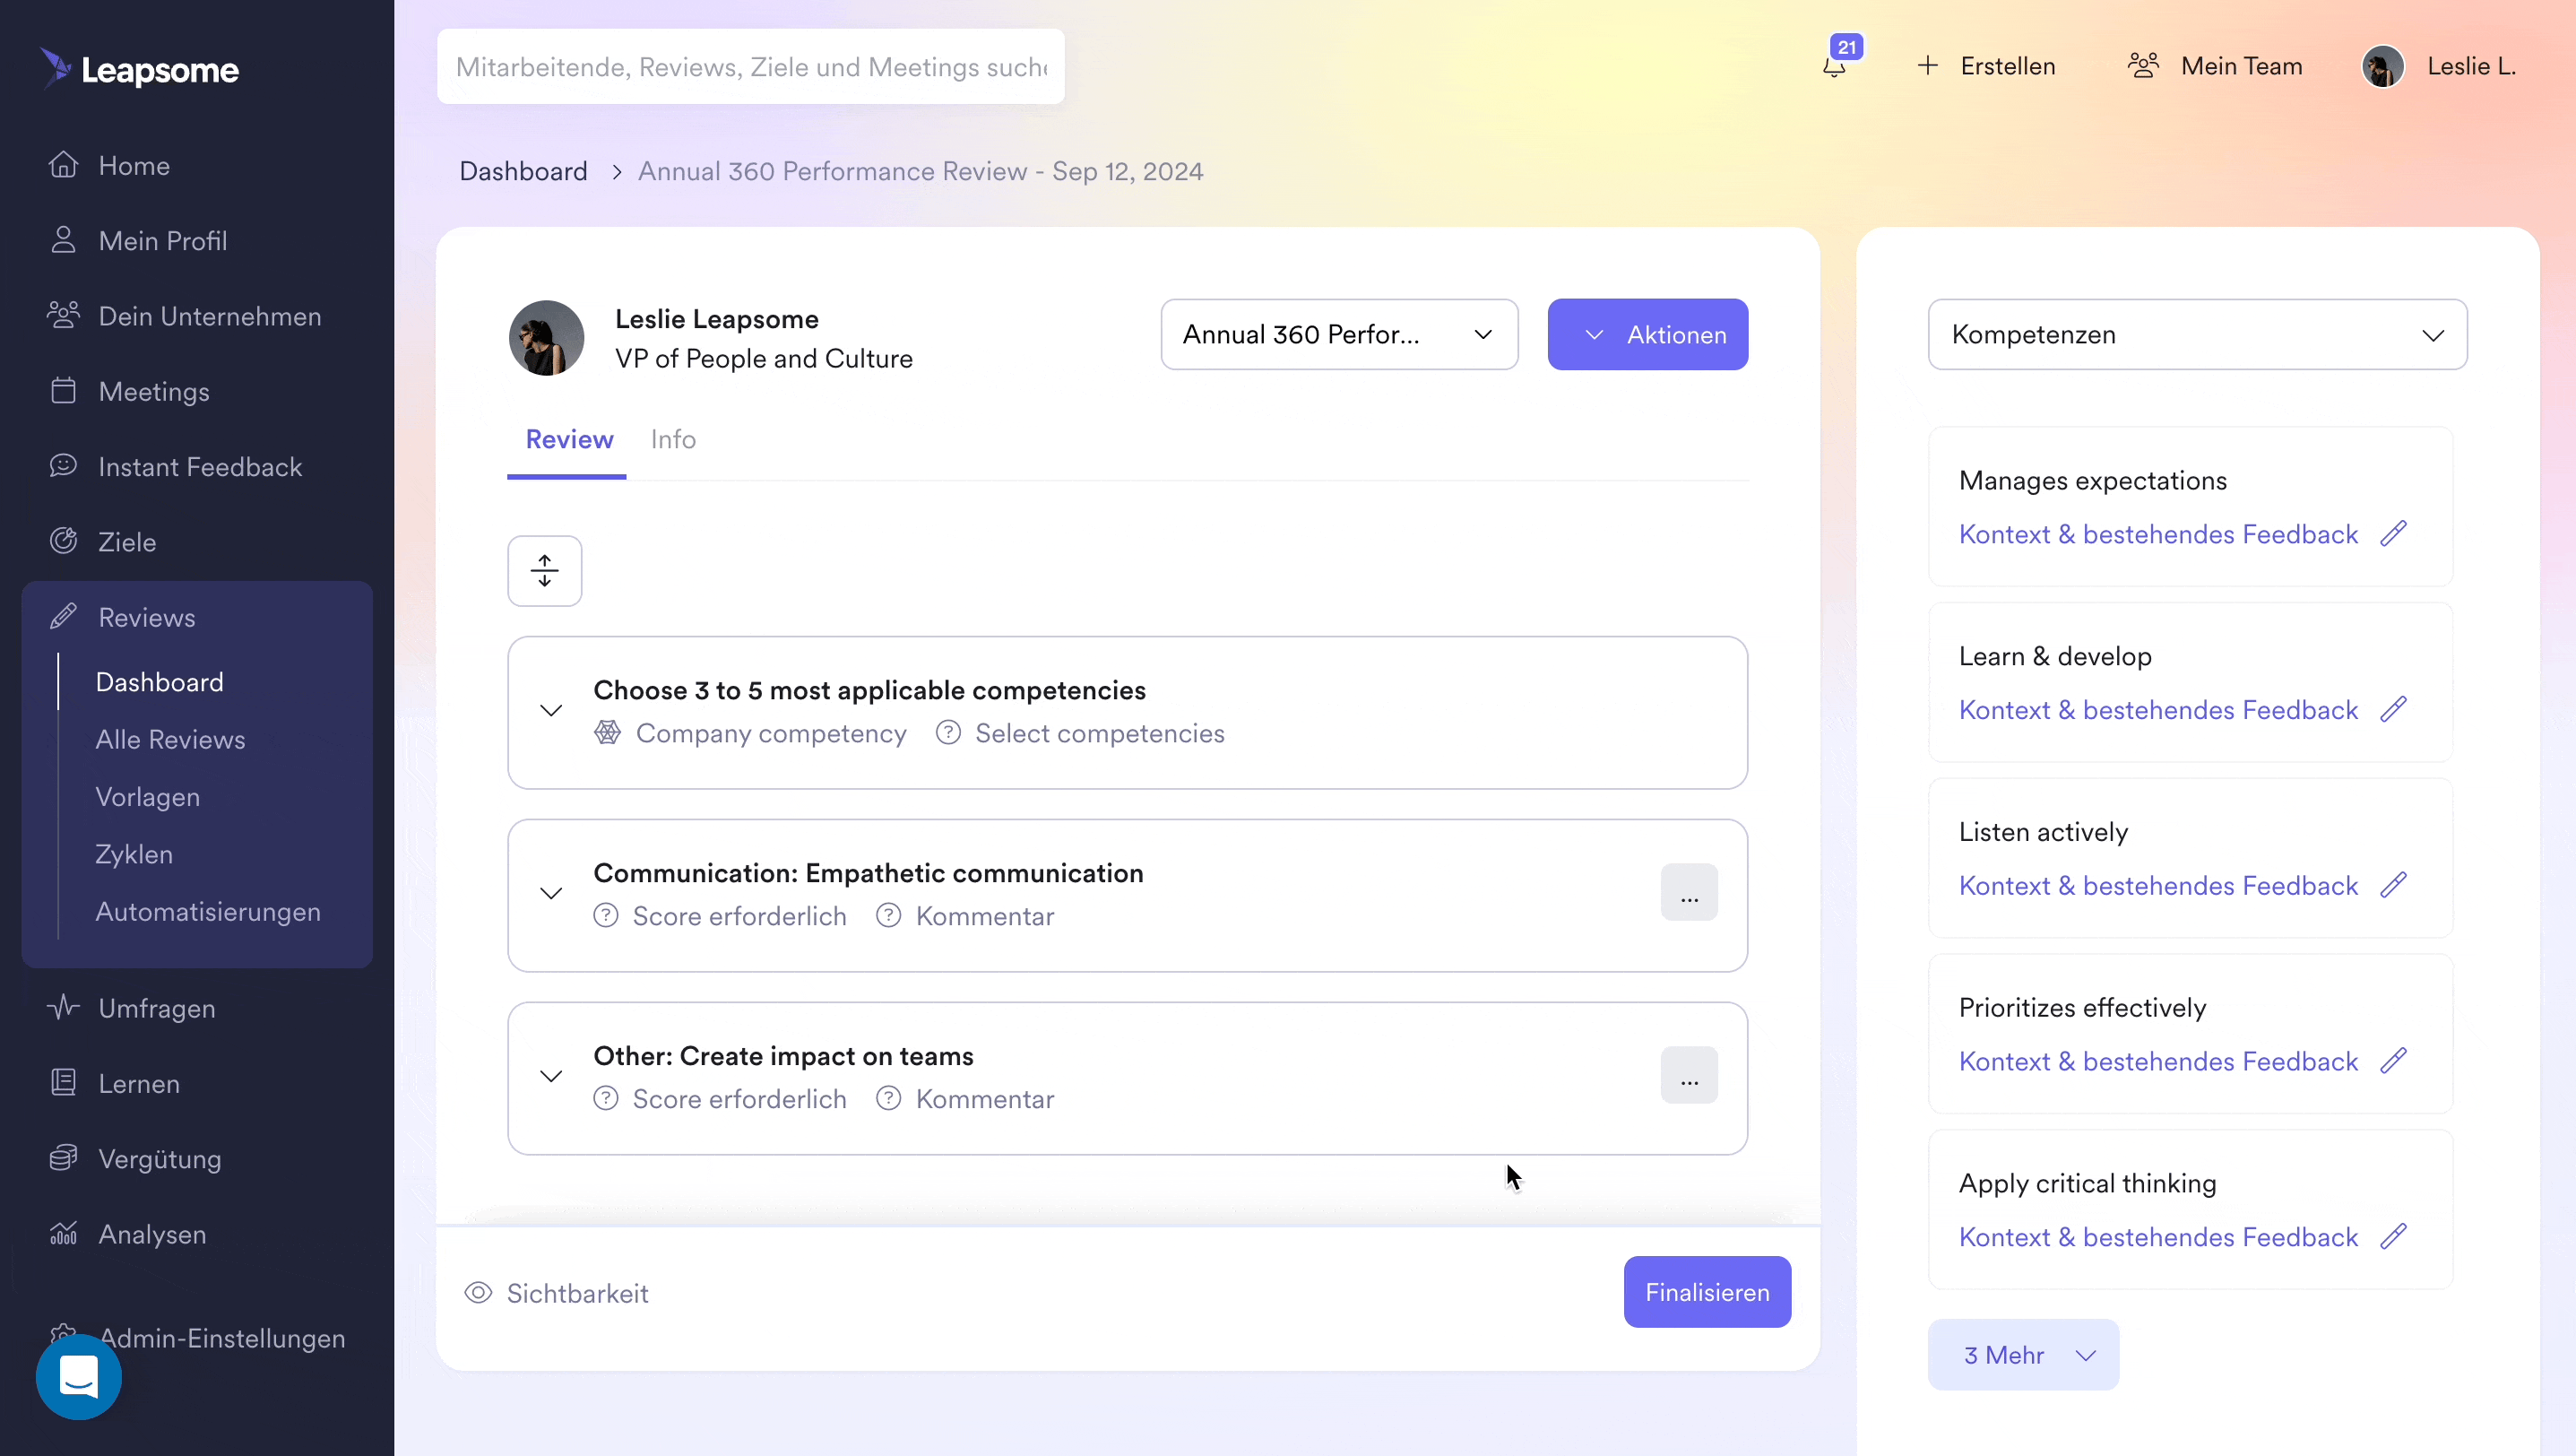Screen dimensions: 2576x1456
Task: Edit Manages expectations feedback pencil
Action: [2393, 534]
